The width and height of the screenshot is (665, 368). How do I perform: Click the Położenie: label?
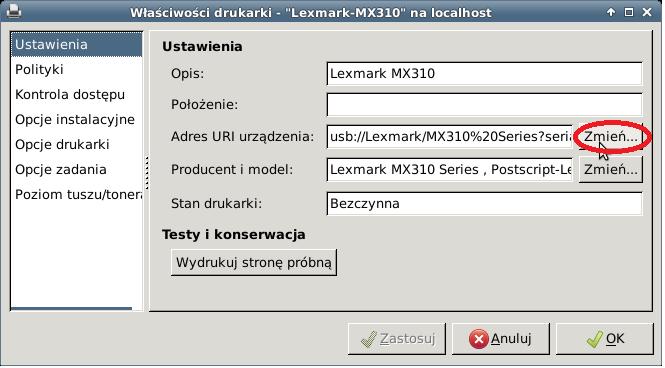[205, 105]
